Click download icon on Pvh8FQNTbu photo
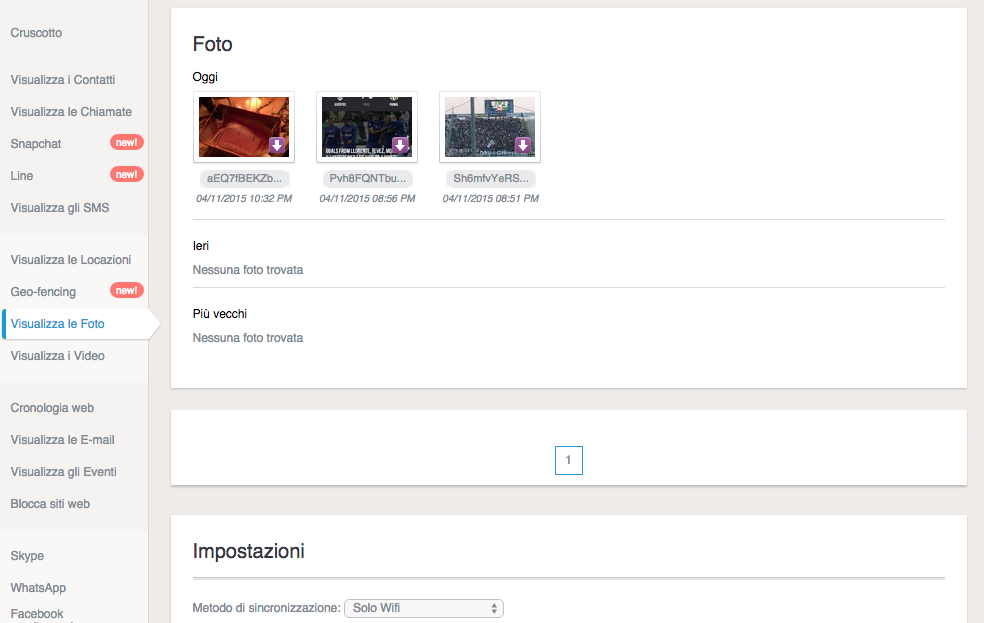Screen dimensions: 984x623 [x=401, y=146]
